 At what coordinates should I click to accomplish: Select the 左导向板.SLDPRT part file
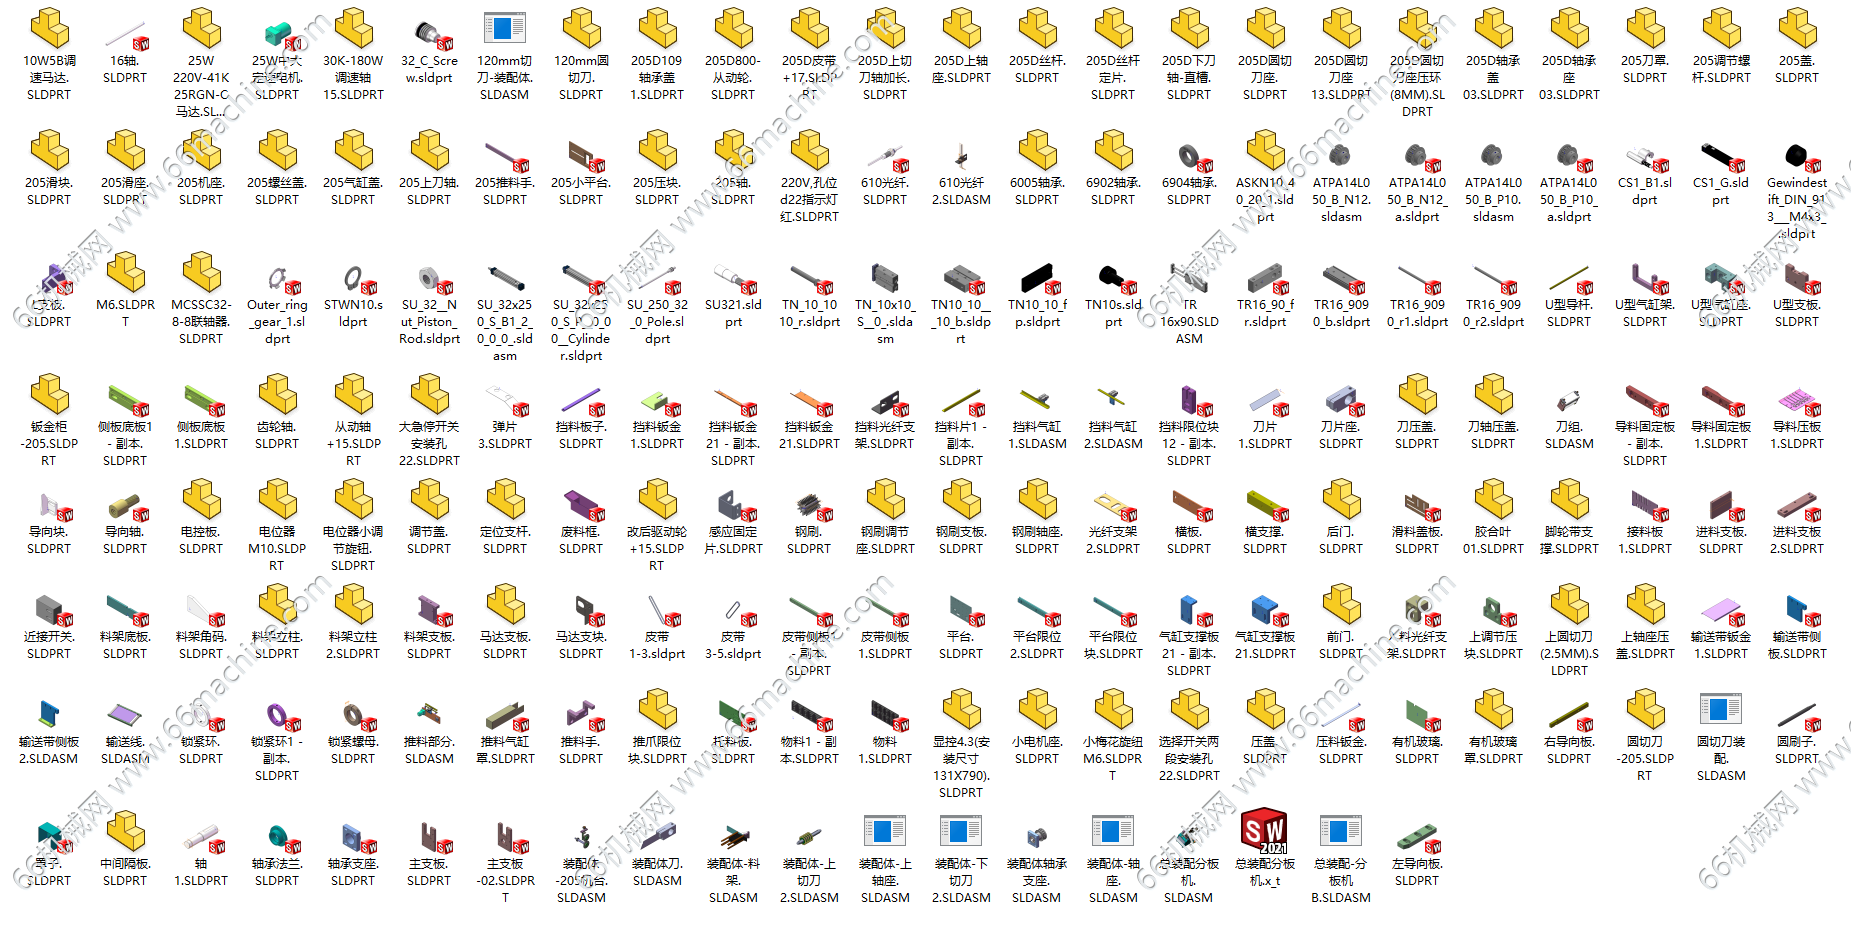(1416, 837)
